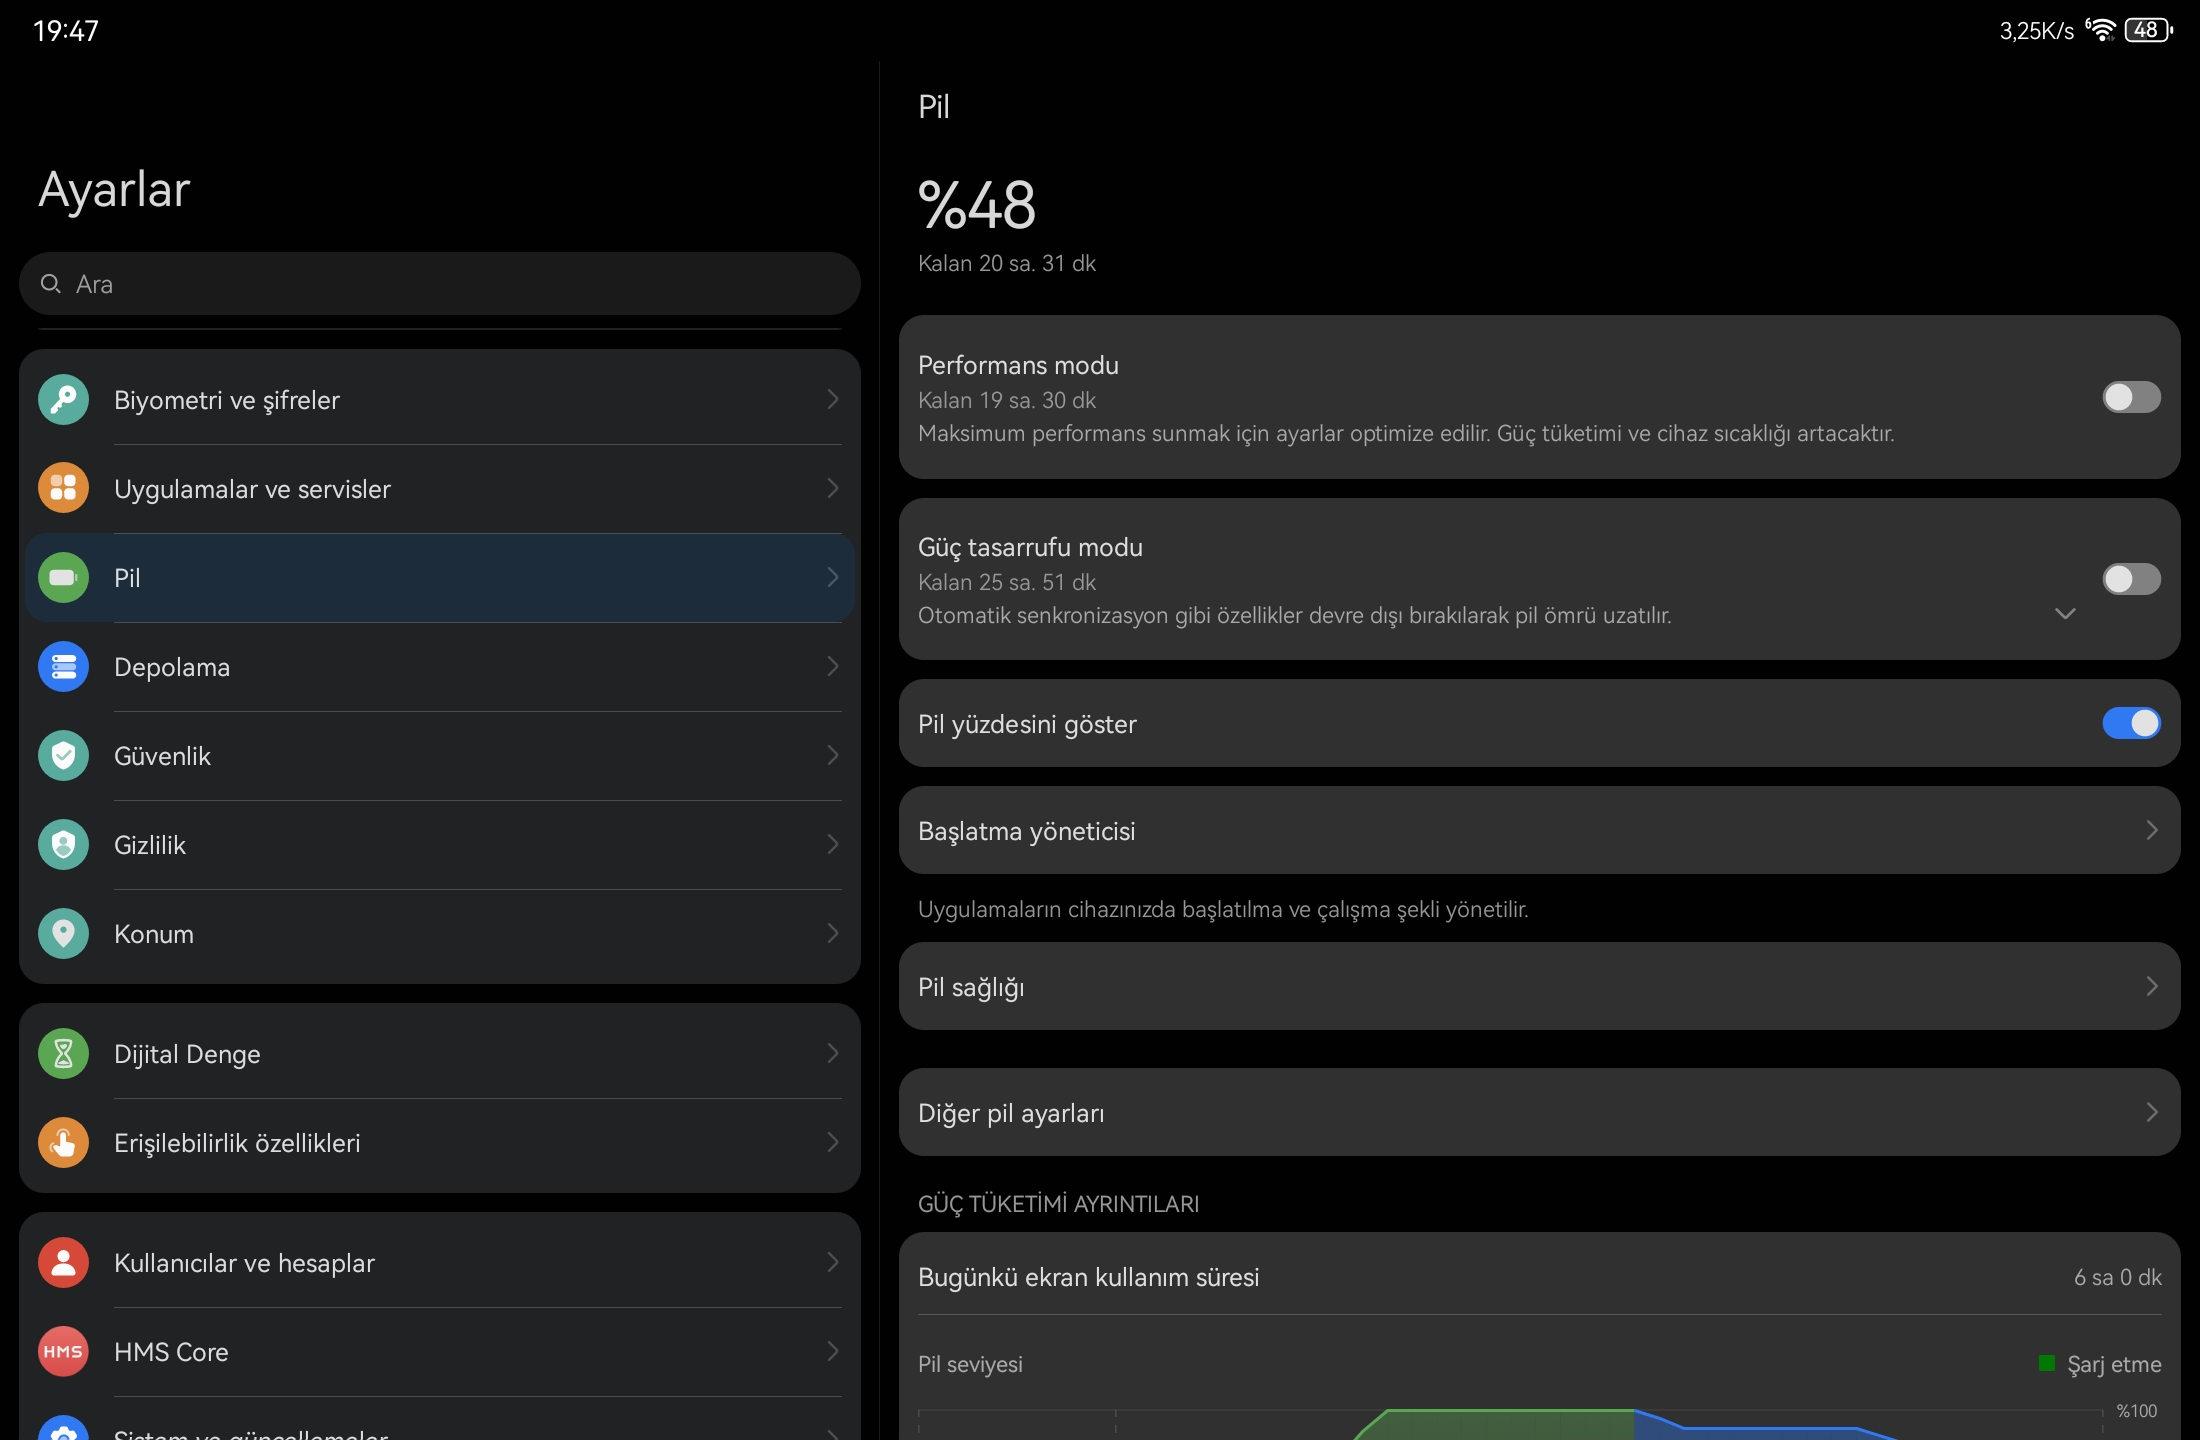Tap the %48 battery percentage heading
The image size is (2200, 1440).
[977, 205]
